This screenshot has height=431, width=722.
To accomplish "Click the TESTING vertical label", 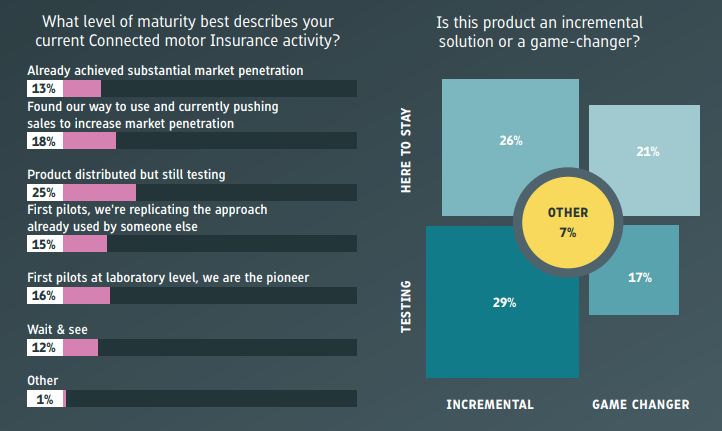I will coord(406,307).
